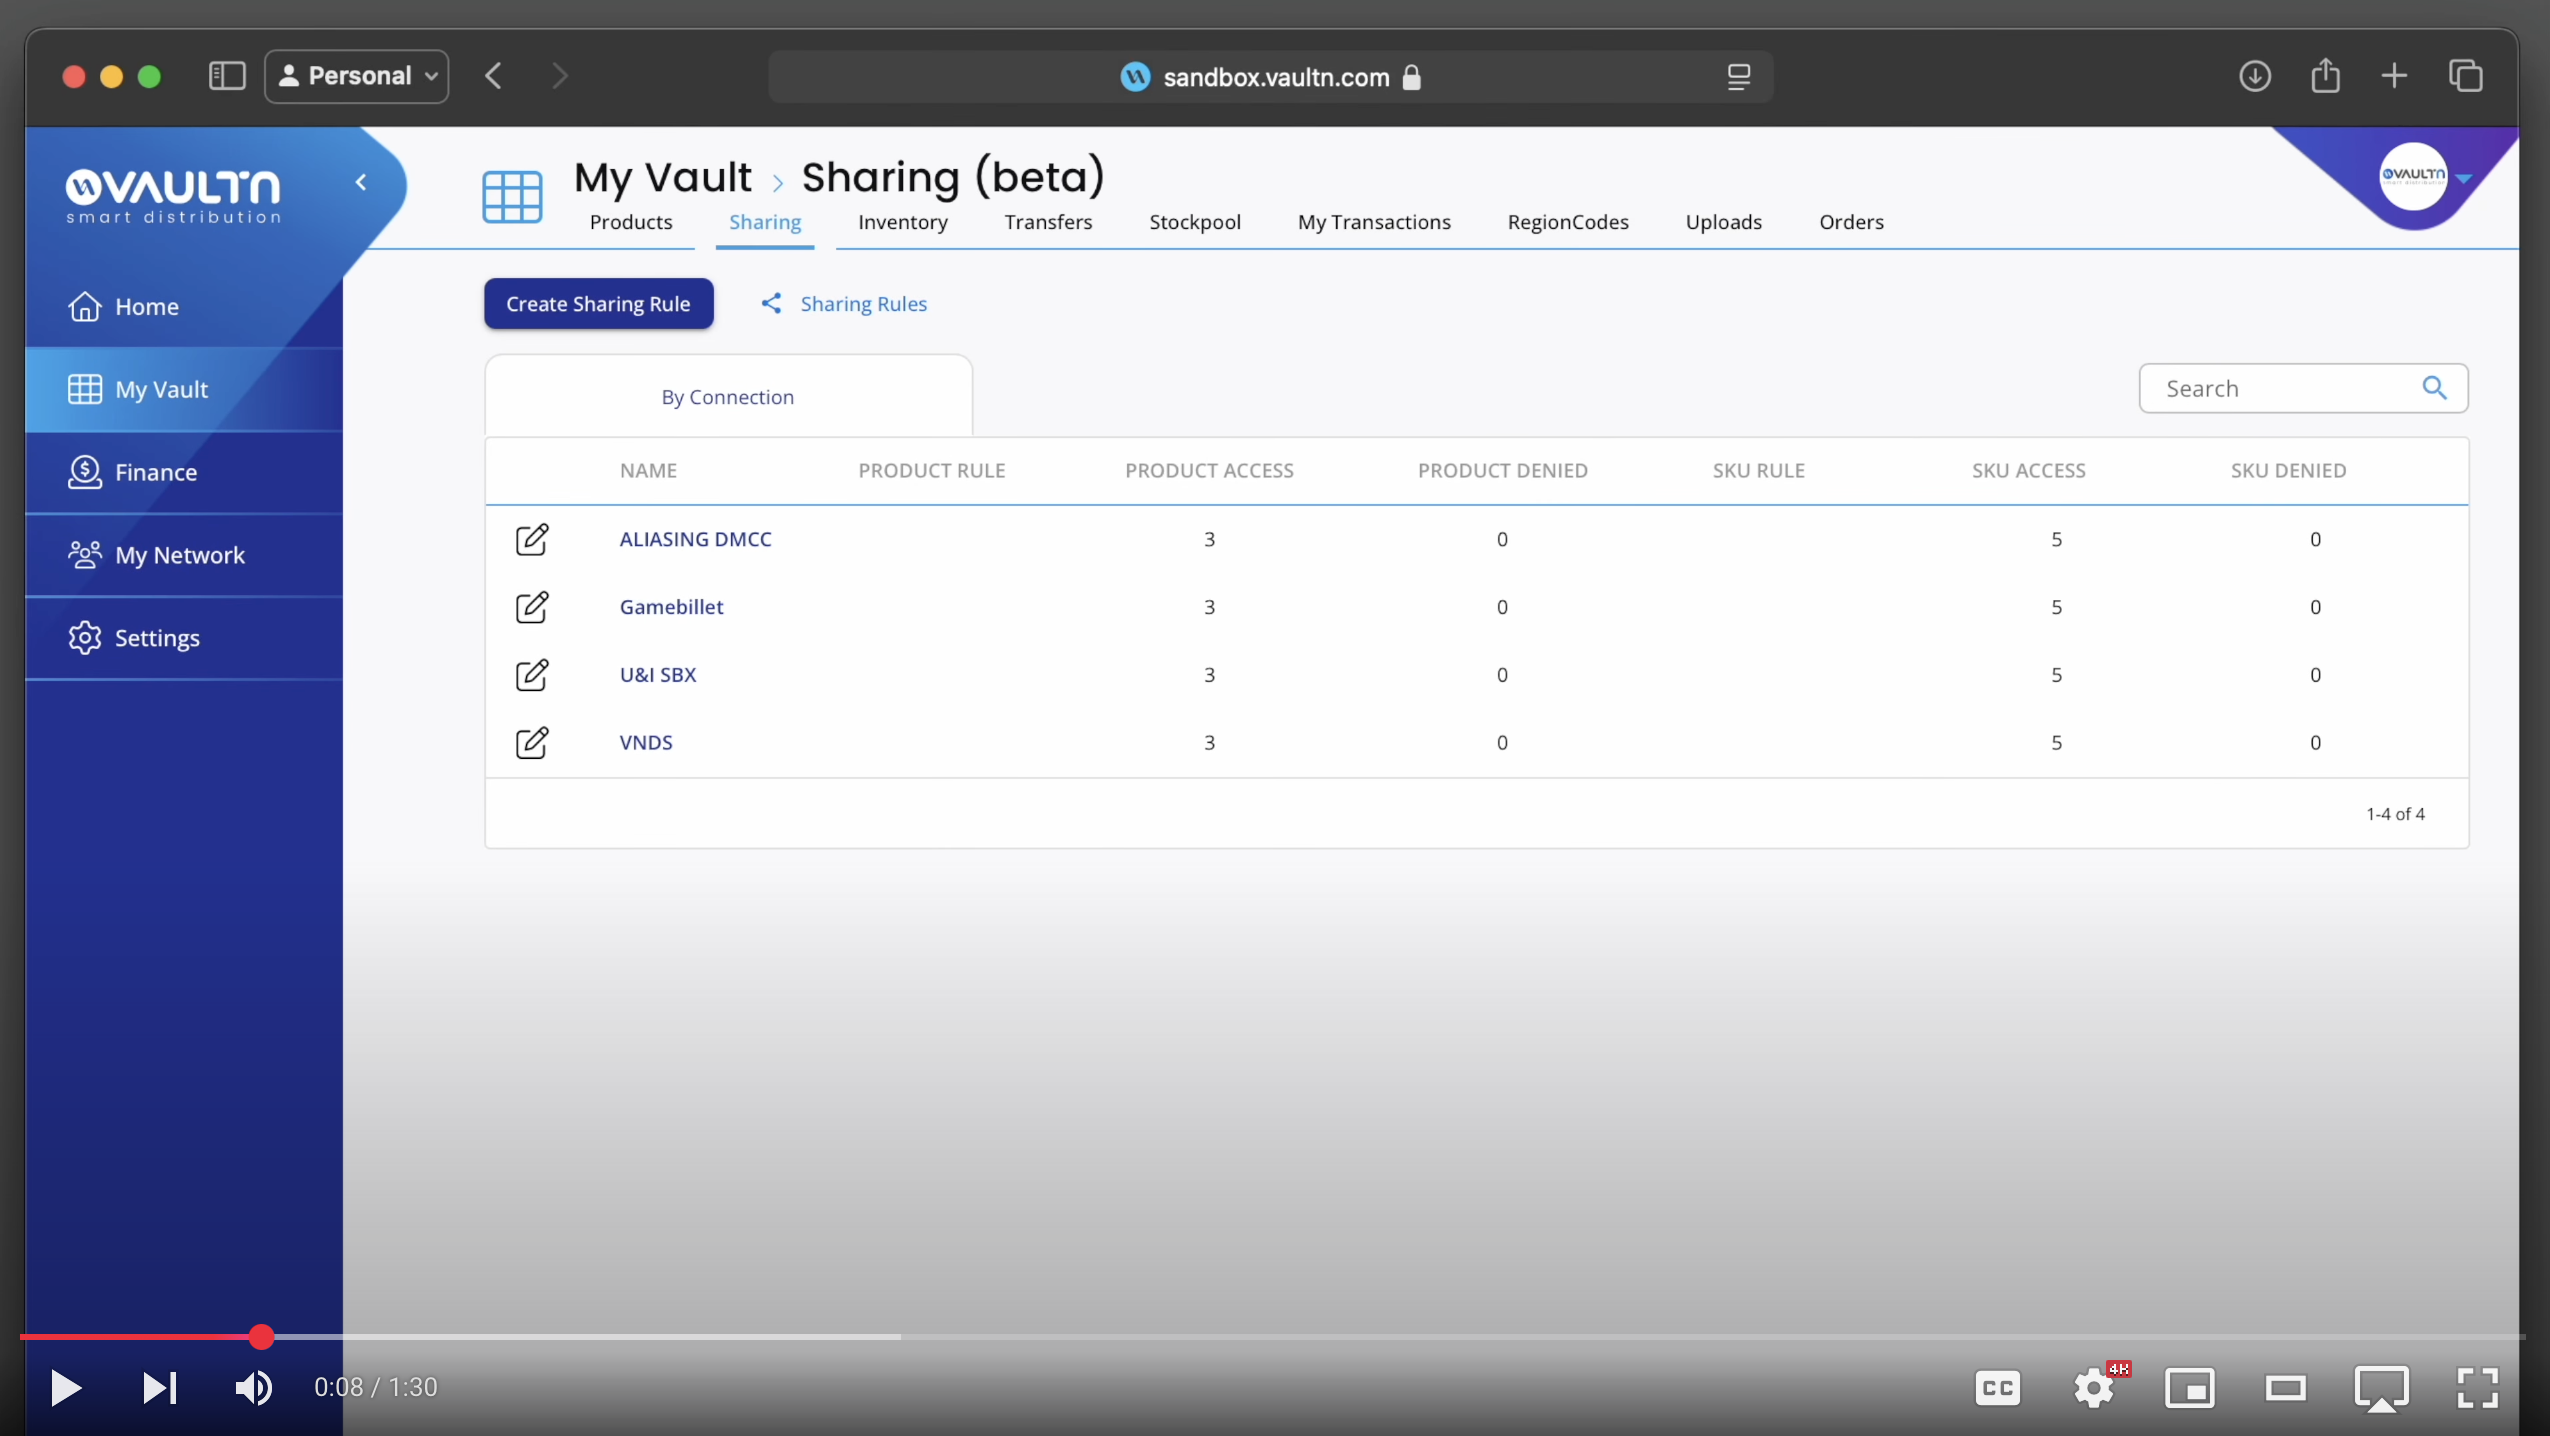
Task: Open Finance in sidebar
Action: (x=184, y=473)
